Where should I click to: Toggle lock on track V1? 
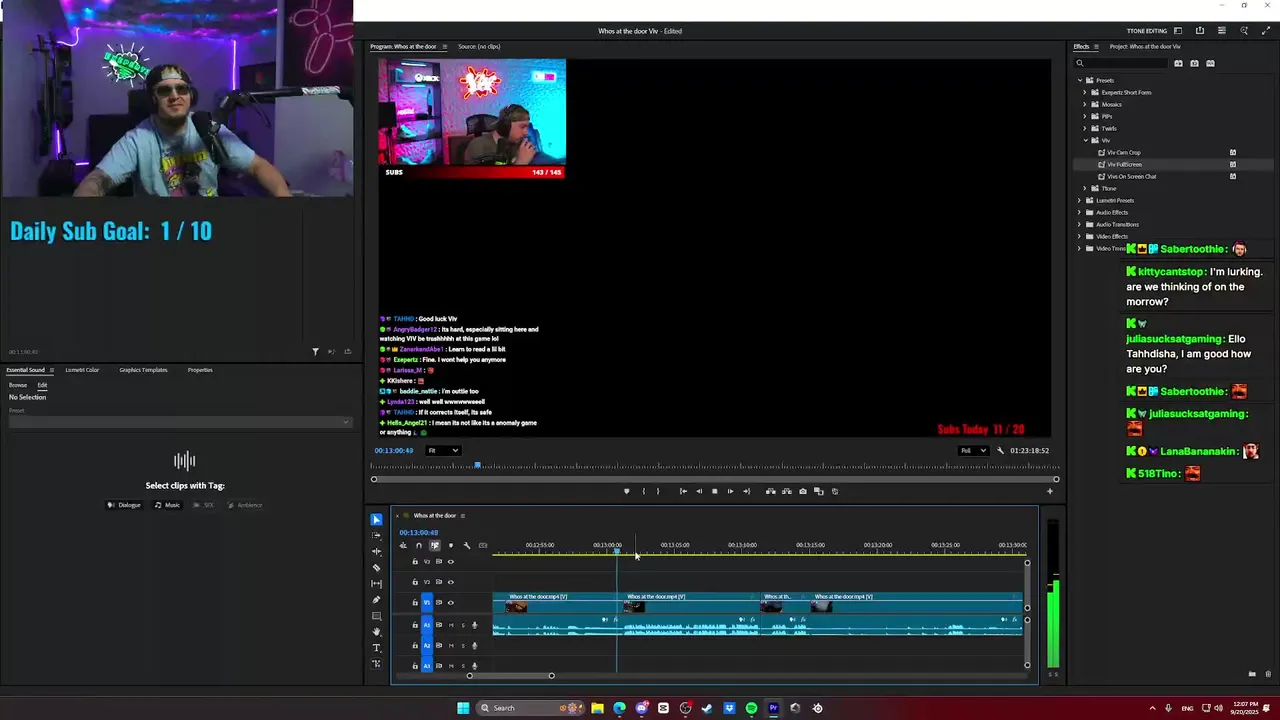point(415,602)
